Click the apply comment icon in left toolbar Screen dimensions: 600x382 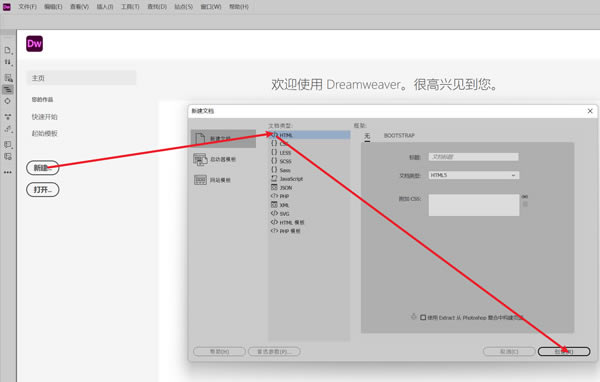8,144
